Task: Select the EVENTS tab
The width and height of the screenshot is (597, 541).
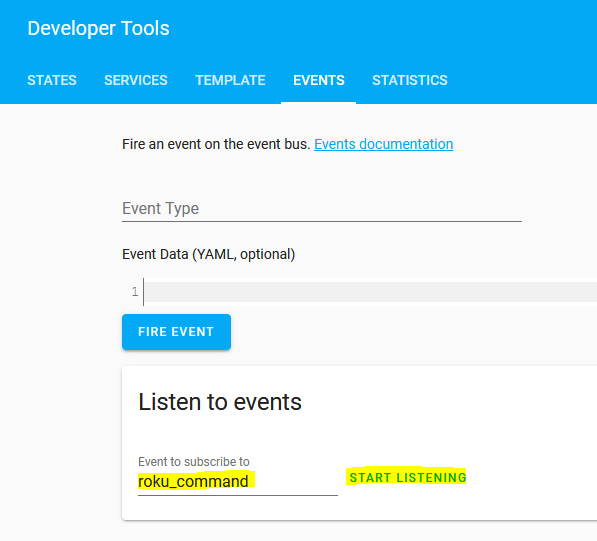Action: point(319,80)
